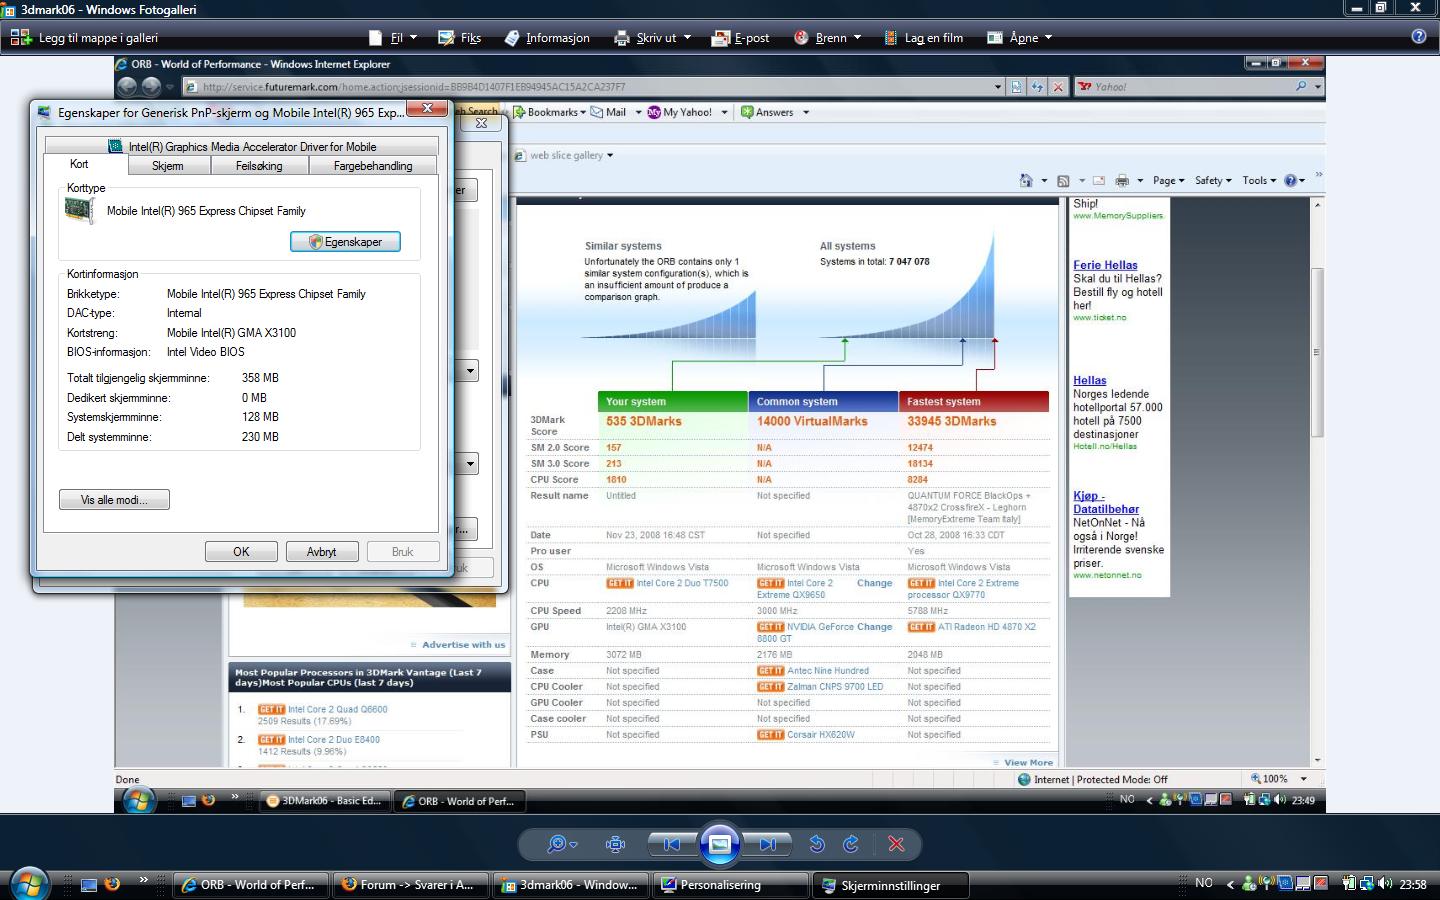Click the Advertise with us link
Image resolution: width=1440 pixels, height=900 pixels.
pos(463,645)
